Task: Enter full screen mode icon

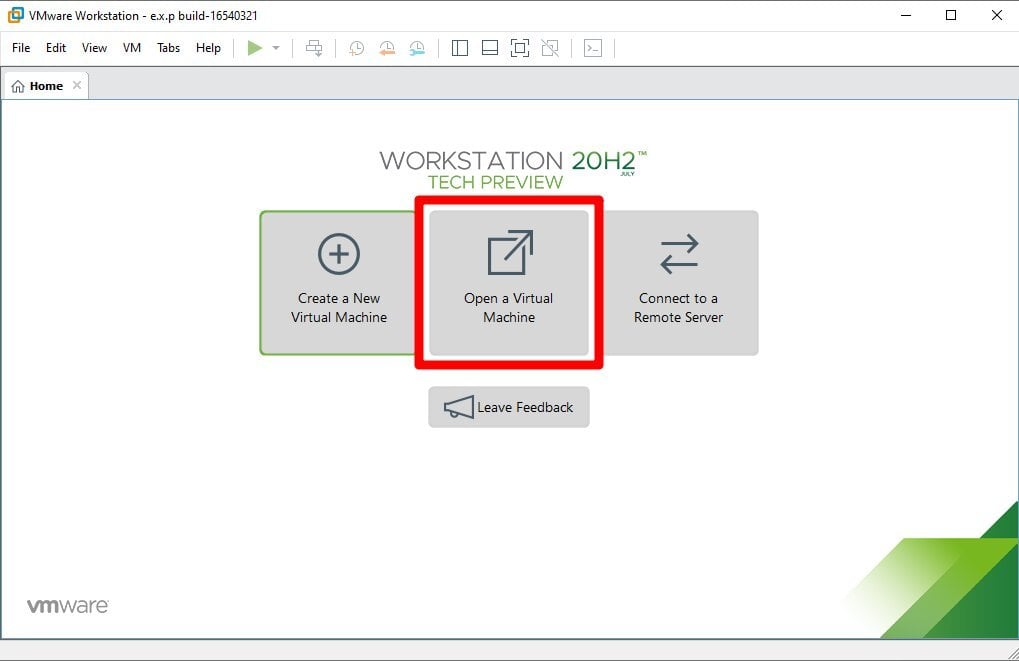Action: click(x=520, y=48)
